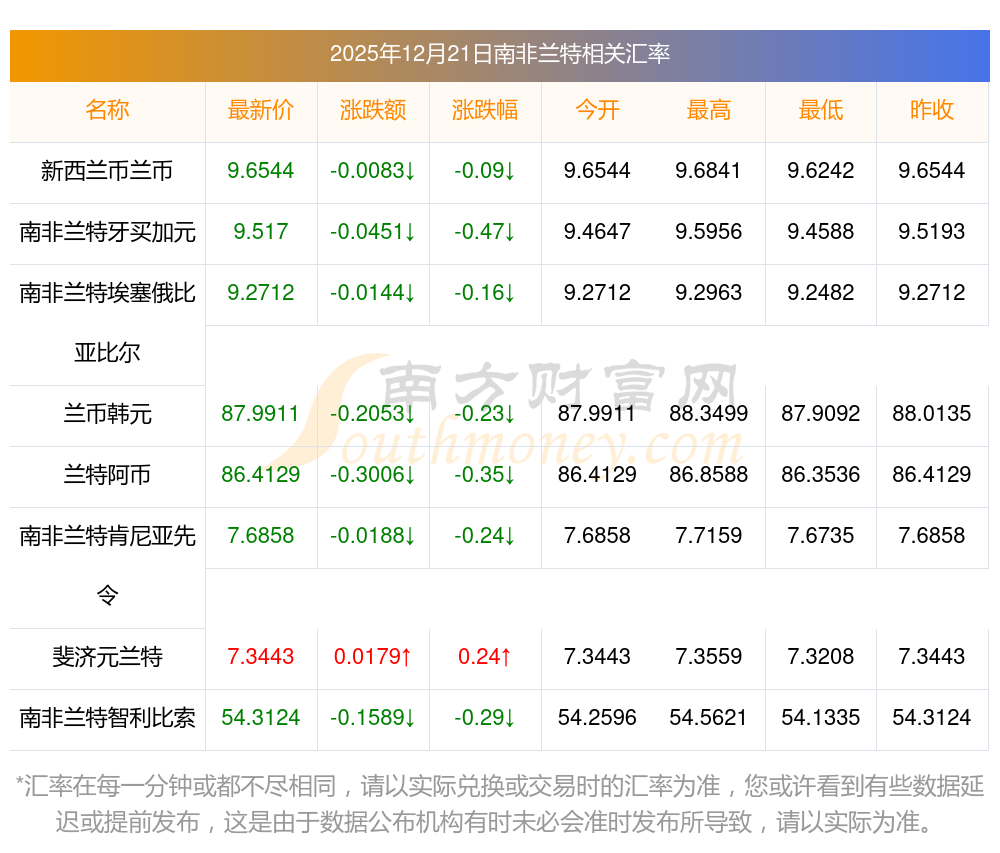Click change percent -0.23↓
Viewport: 1000px width, 853px height.
coord(485,414)
